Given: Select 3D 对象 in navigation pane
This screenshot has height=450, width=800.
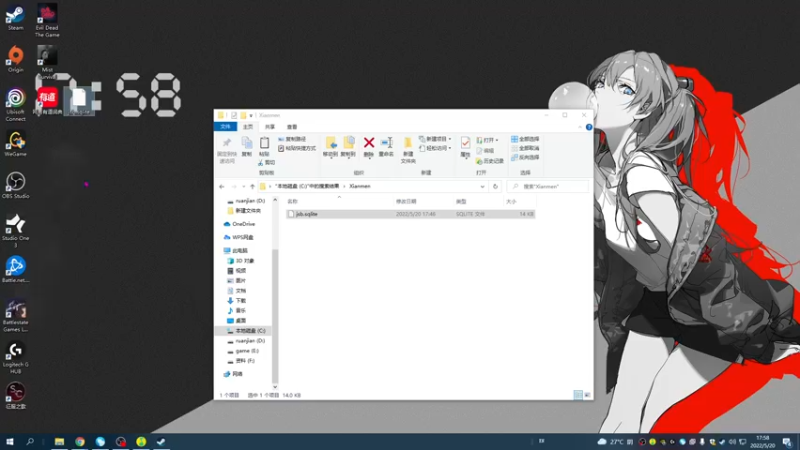Looking at the screenshot, I should 244,261.
